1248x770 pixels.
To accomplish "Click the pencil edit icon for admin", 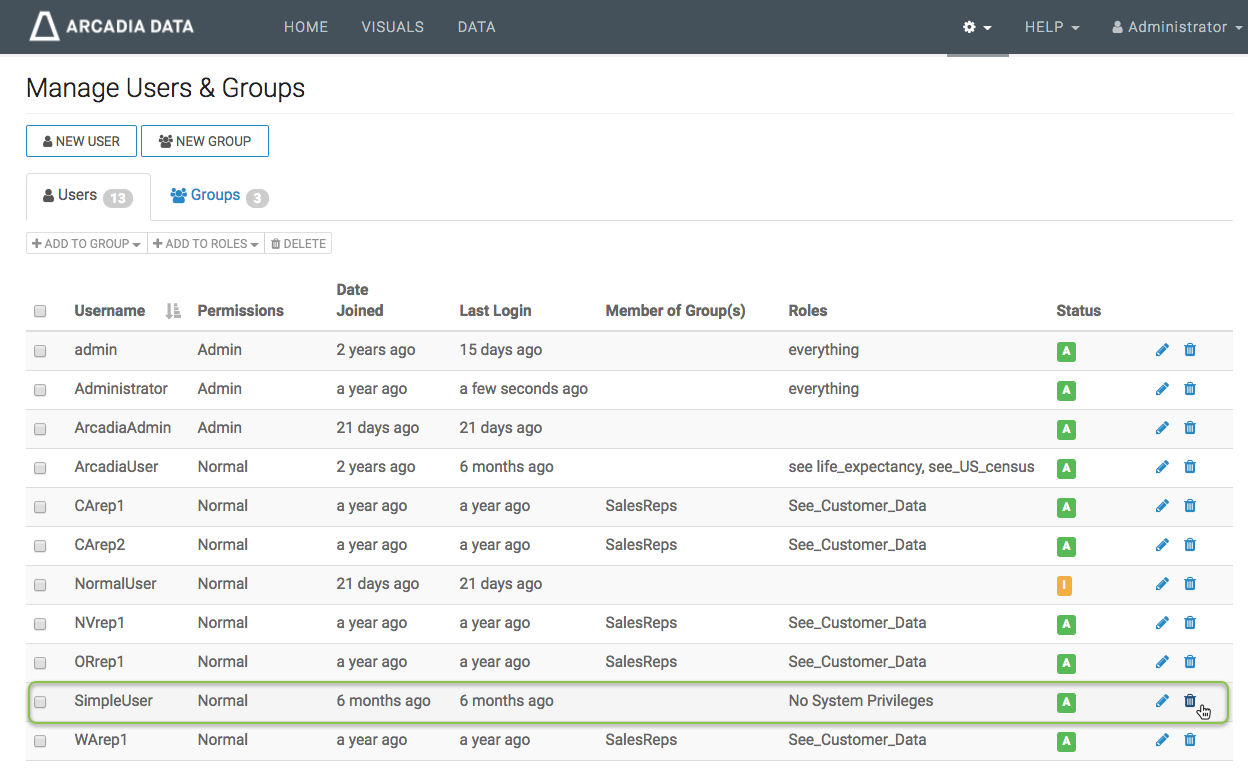I will [x=1162, y=350].
